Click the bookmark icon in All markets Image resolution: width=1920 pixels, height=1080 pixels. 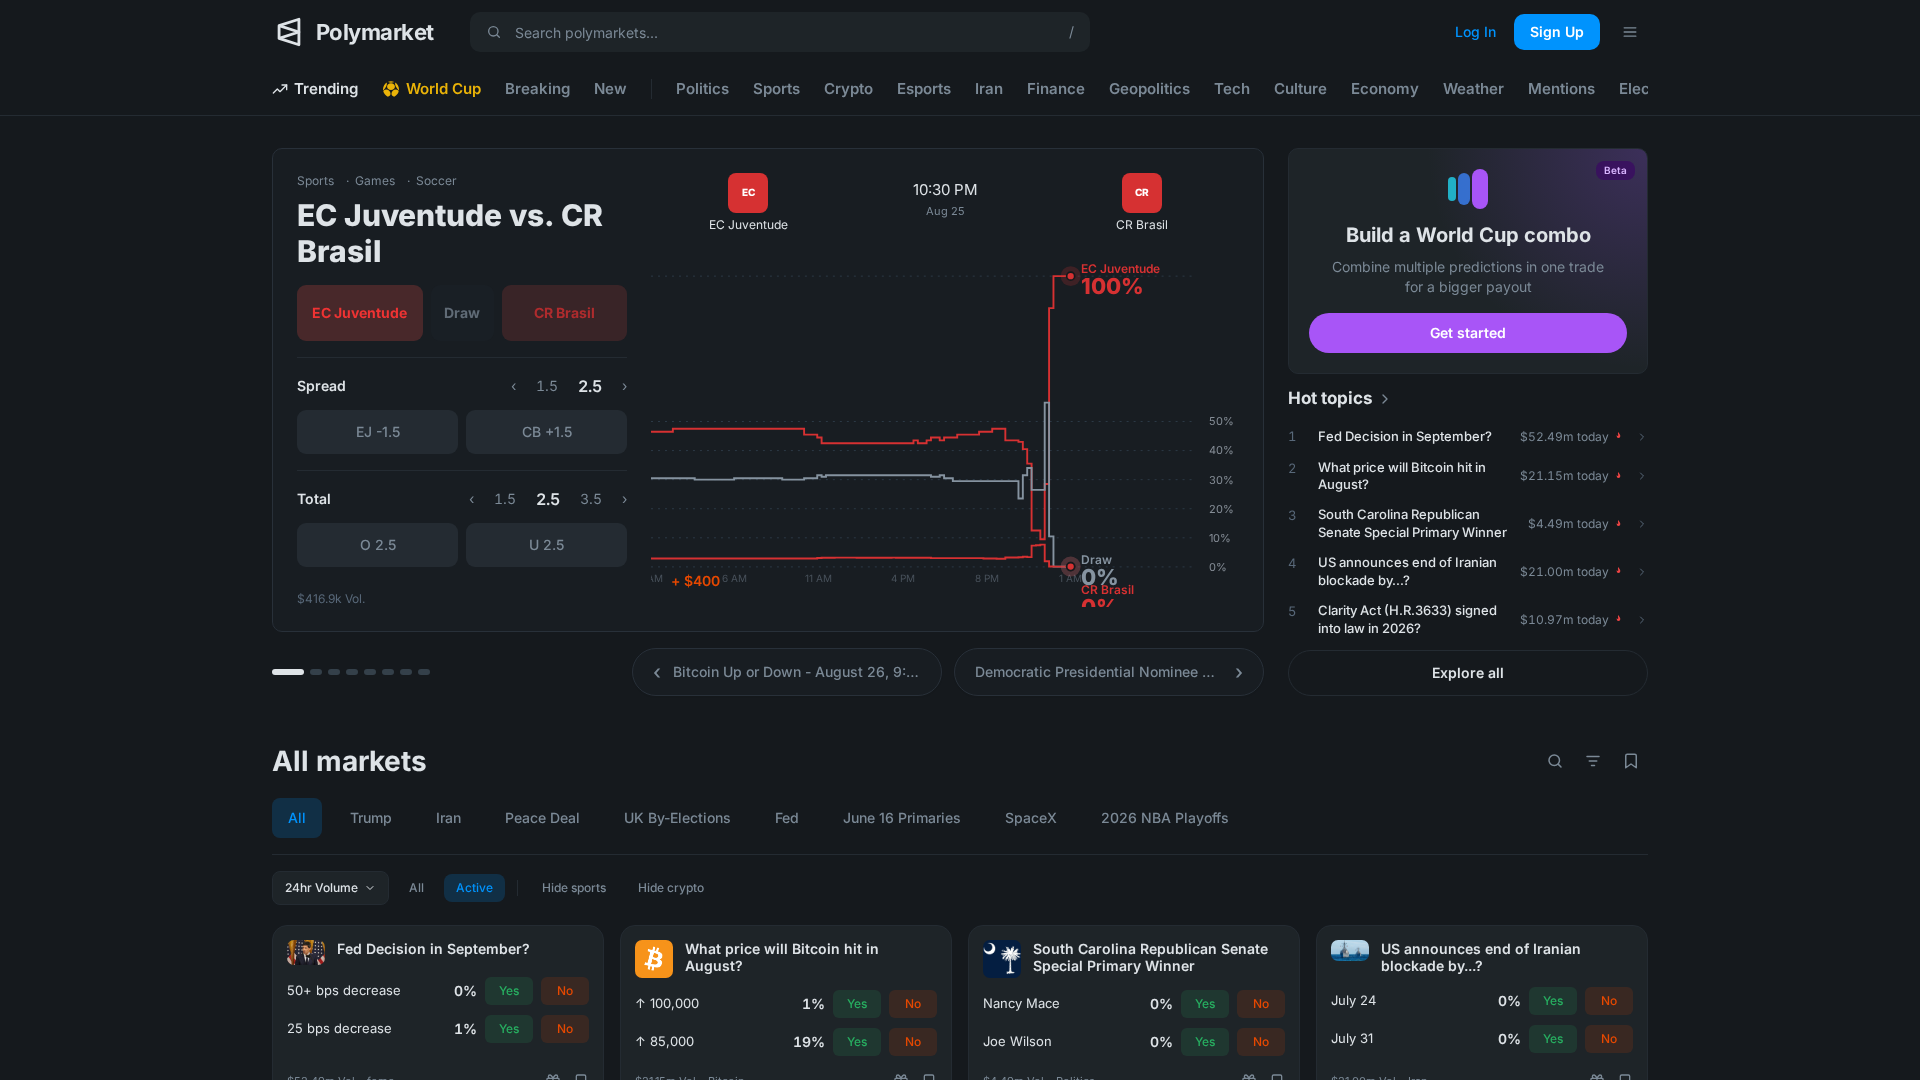click(1631, 761)
